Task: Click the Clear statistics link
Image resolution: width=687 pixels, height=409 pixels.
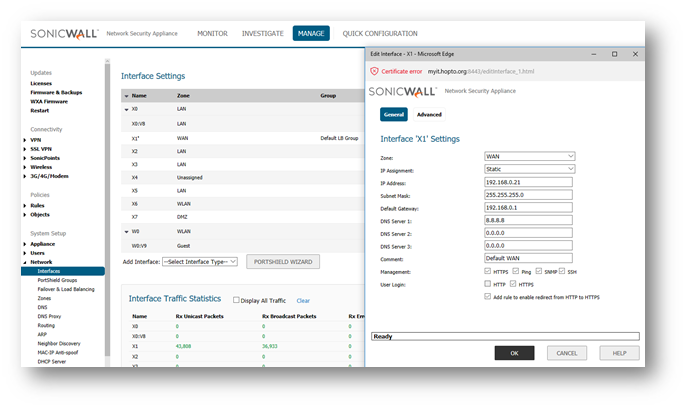Action: [303, 300]
